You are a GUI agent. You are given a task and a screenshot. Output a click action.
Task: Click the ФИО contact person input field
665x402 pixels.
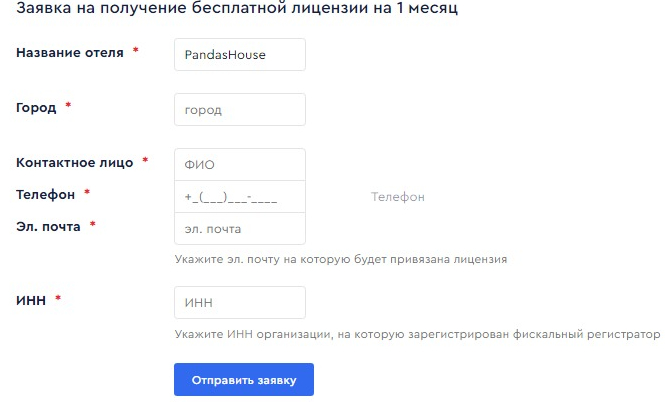(240, 165)
